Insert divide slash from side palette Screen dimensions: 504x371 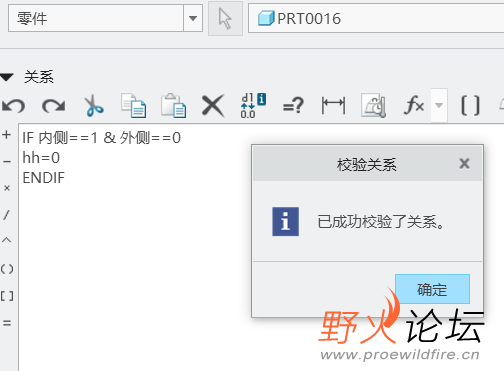point(6,215)
